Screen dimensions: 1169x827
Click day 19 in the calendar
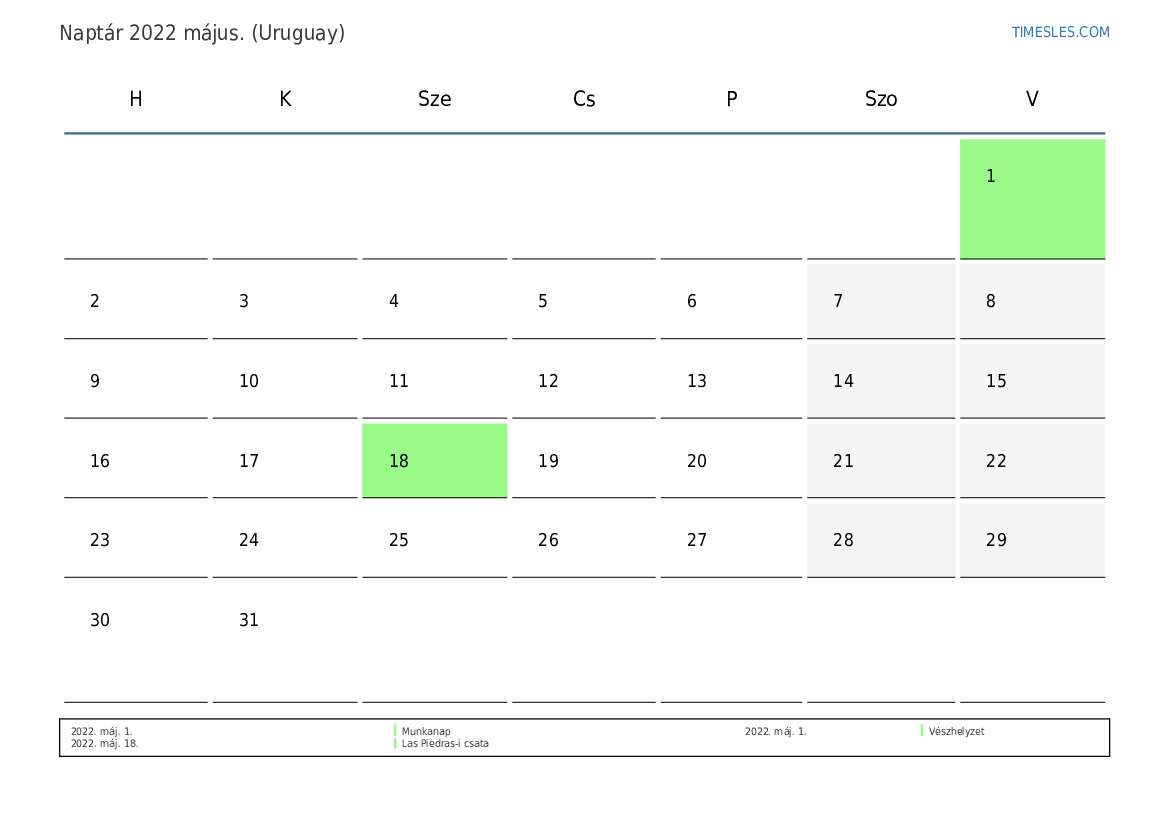point(584,460)
